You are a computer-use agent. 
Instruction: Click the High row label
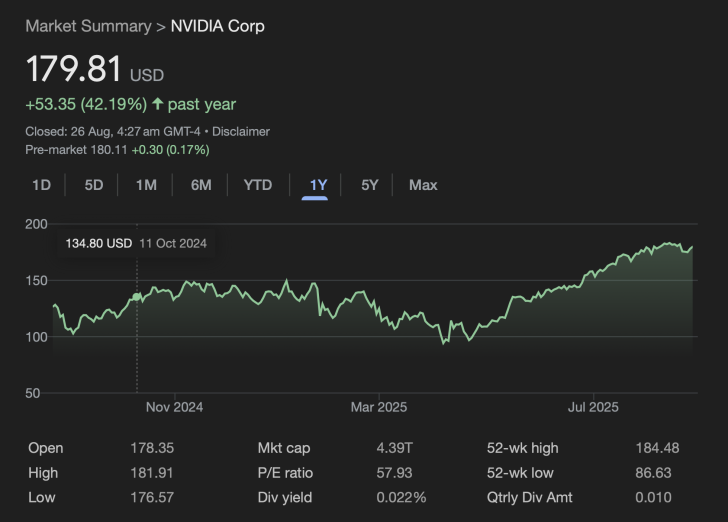click(43, 473)
